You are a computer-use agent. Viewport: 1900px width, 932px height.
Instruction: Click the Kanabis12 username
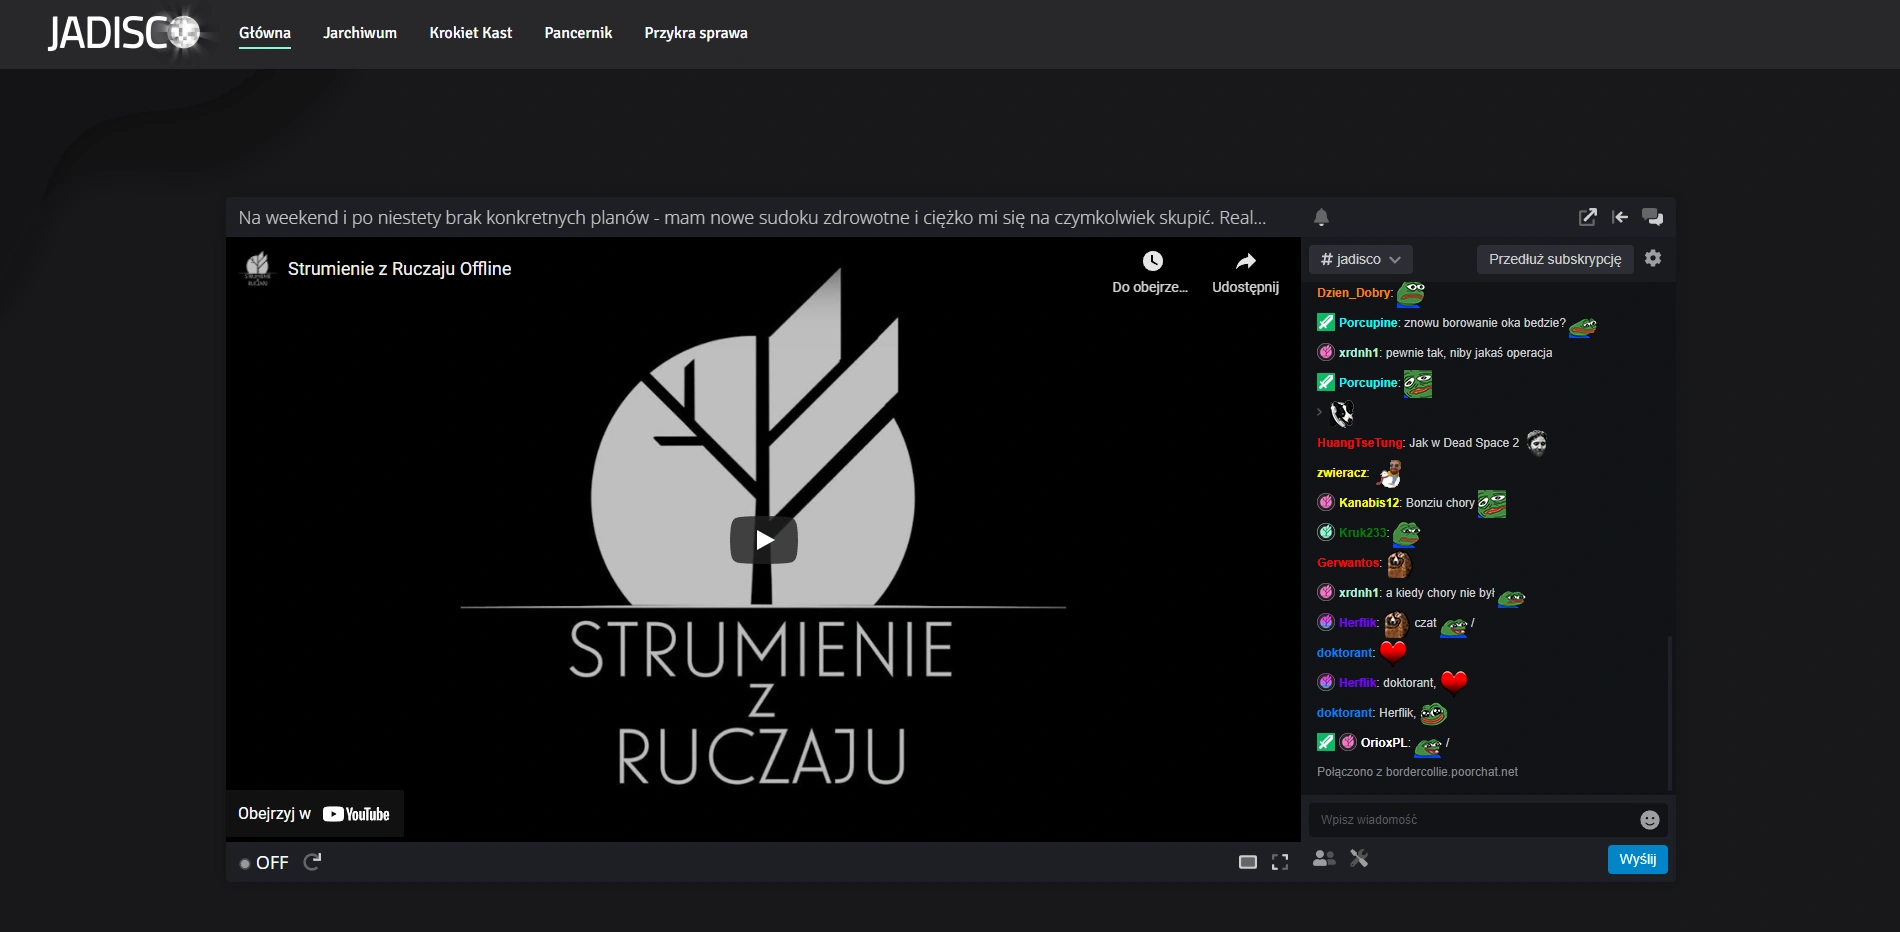click(1369, 503)
